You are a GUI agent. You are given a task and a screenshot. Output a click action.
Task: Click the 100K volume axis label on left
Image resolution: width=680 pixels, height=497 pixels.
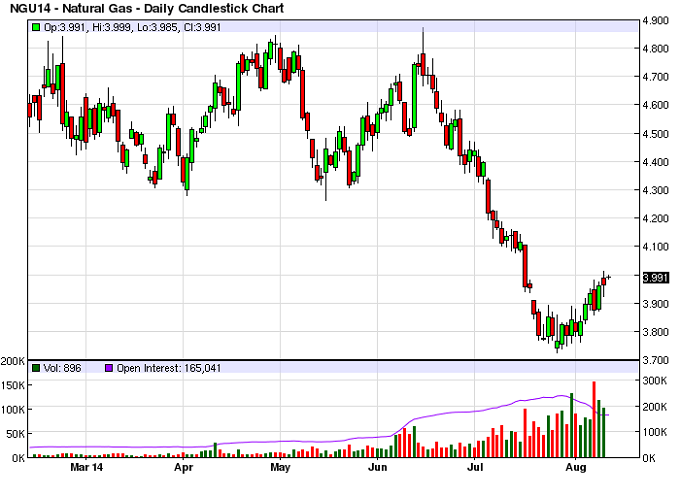point(13,409)
